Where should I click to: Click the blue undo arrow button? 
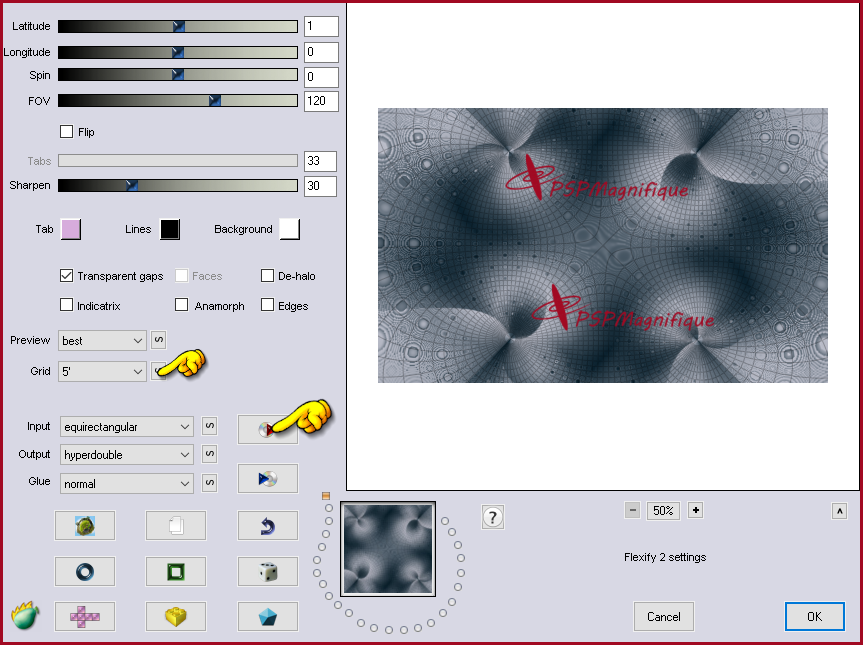(x=267, y=526)
